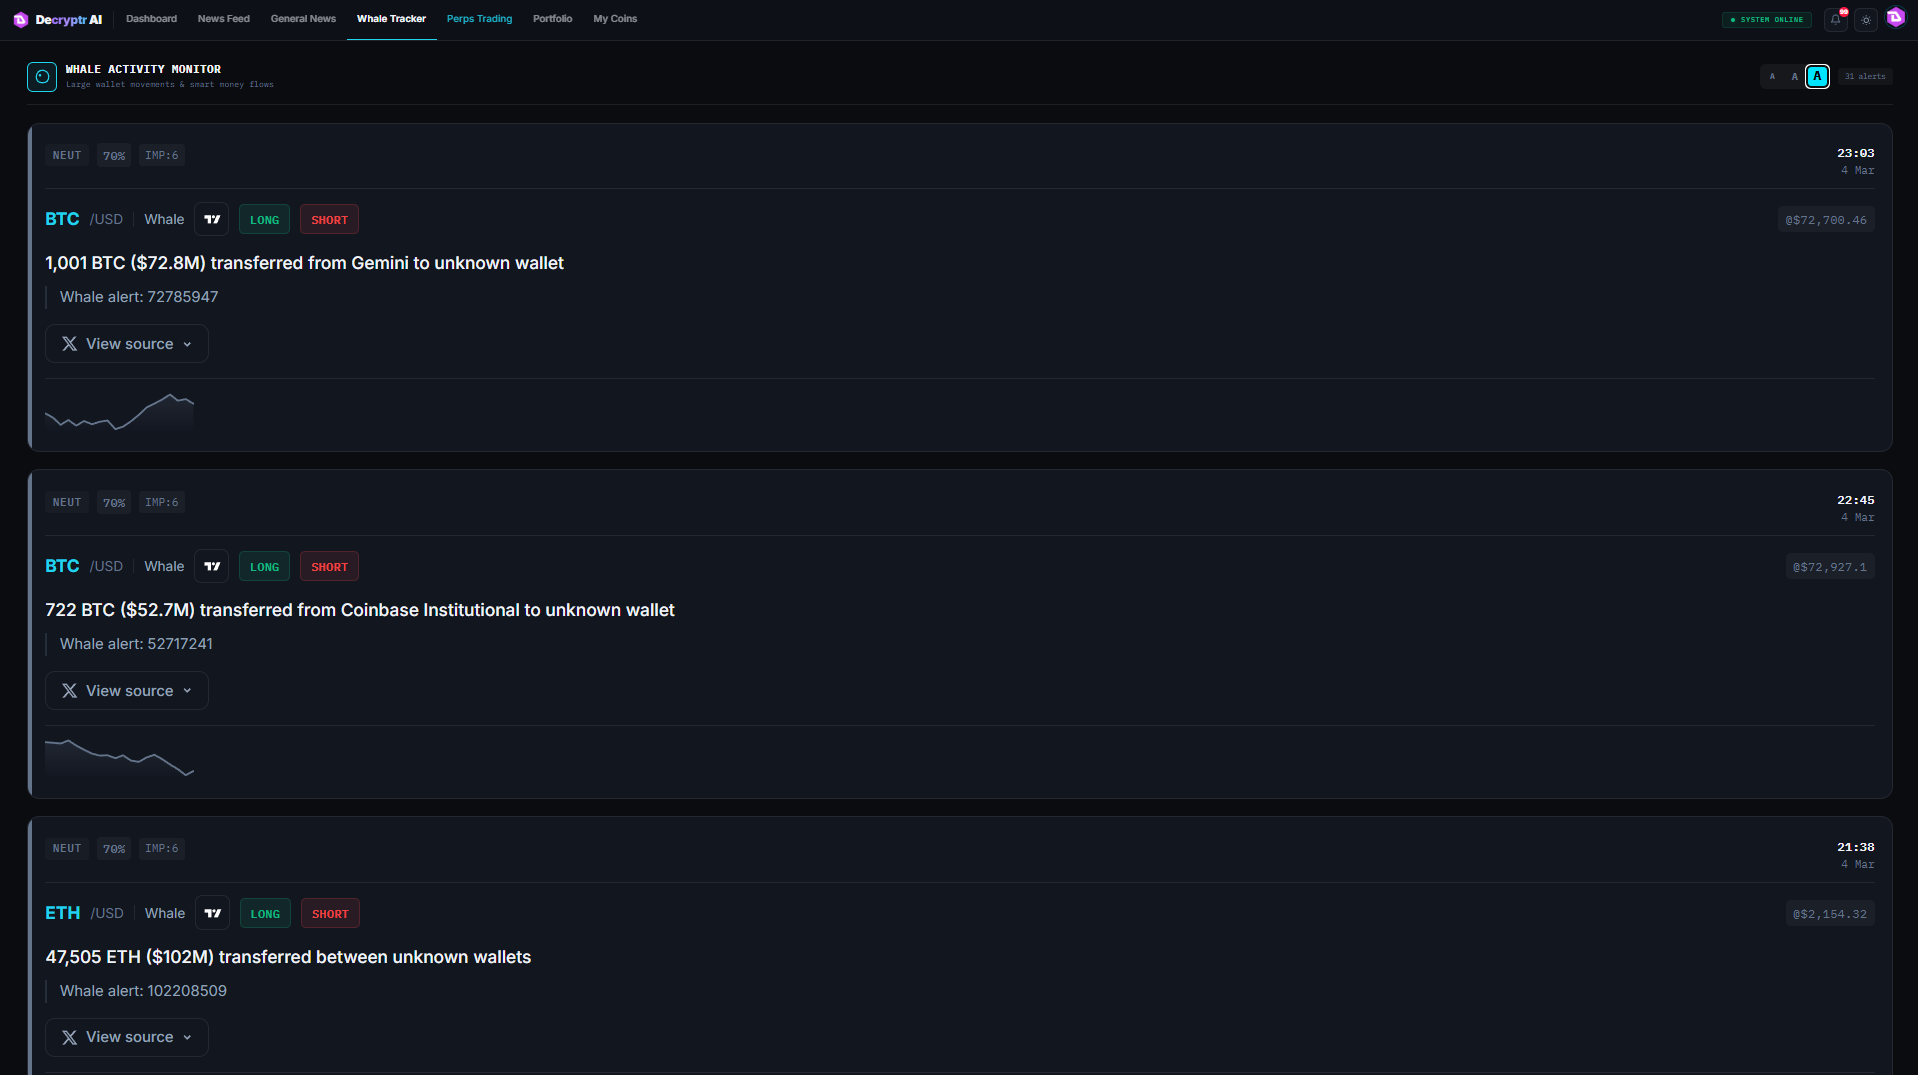Expand View source on Coinbase Institutional transfer
The height and width of the screenshot is (1075, 1918).
click(x=127, y=691)
